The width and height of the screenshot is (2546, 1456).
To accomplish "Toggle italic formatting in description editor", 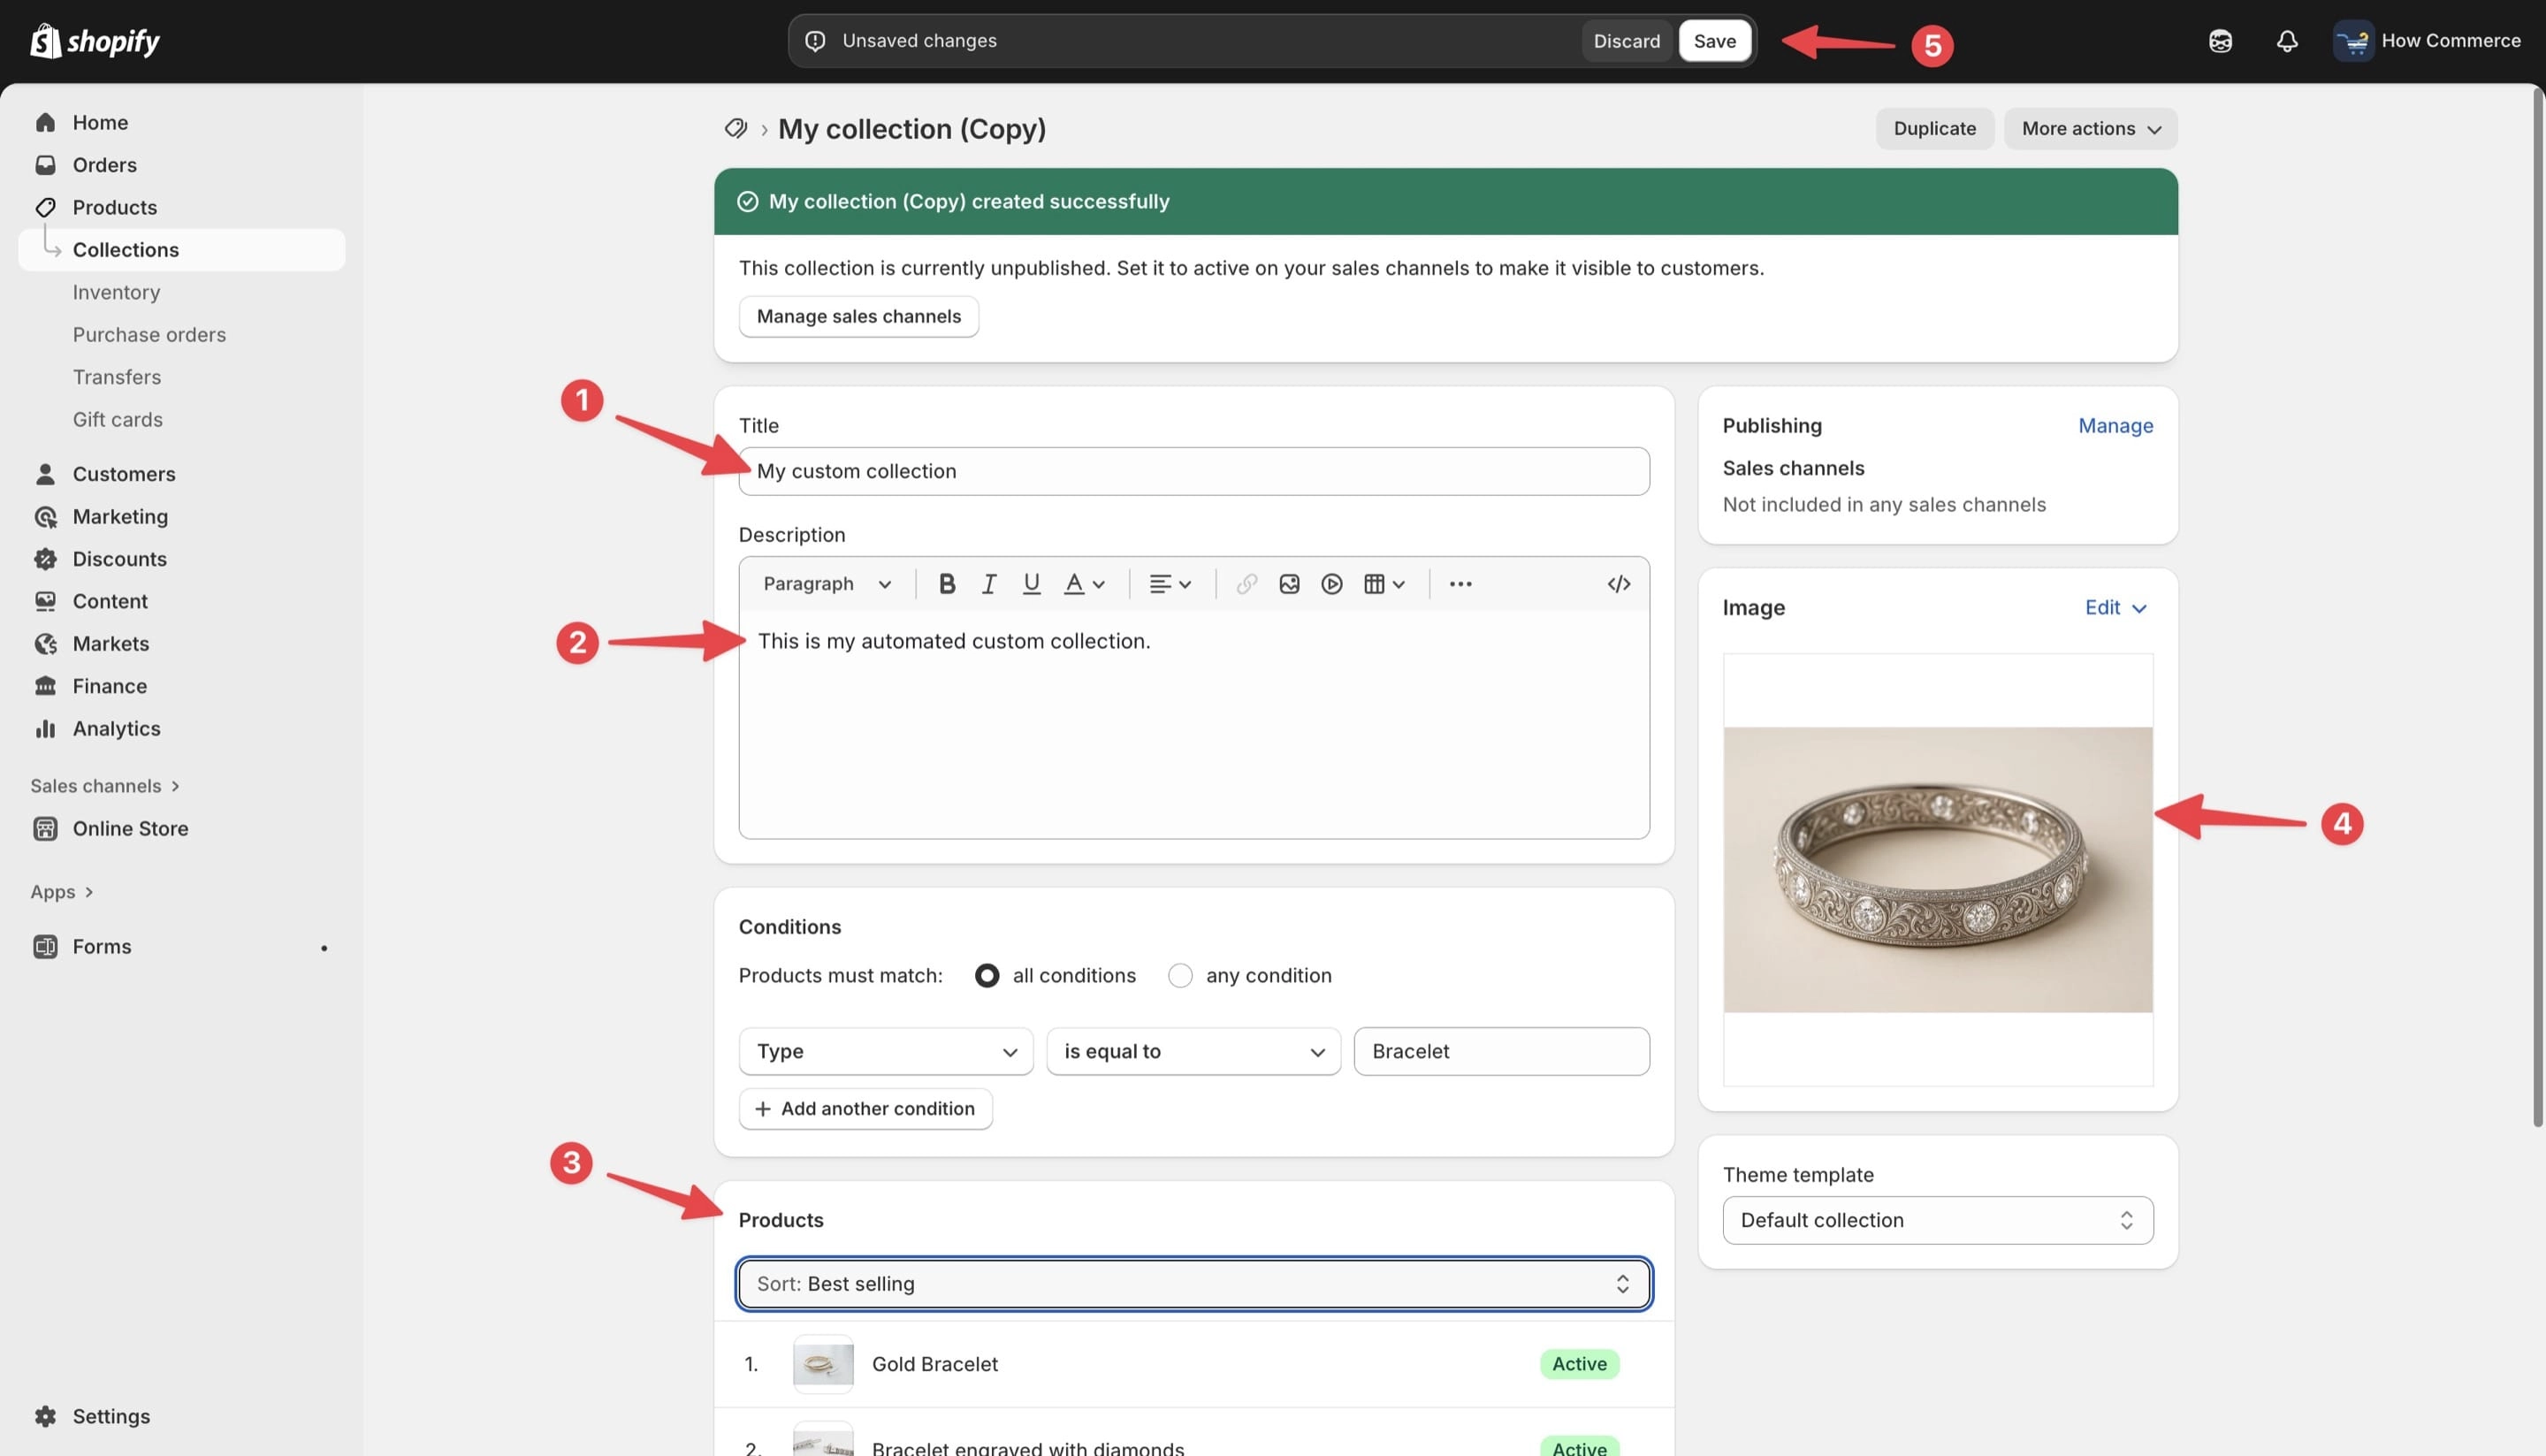I will [x=989, y=584].
